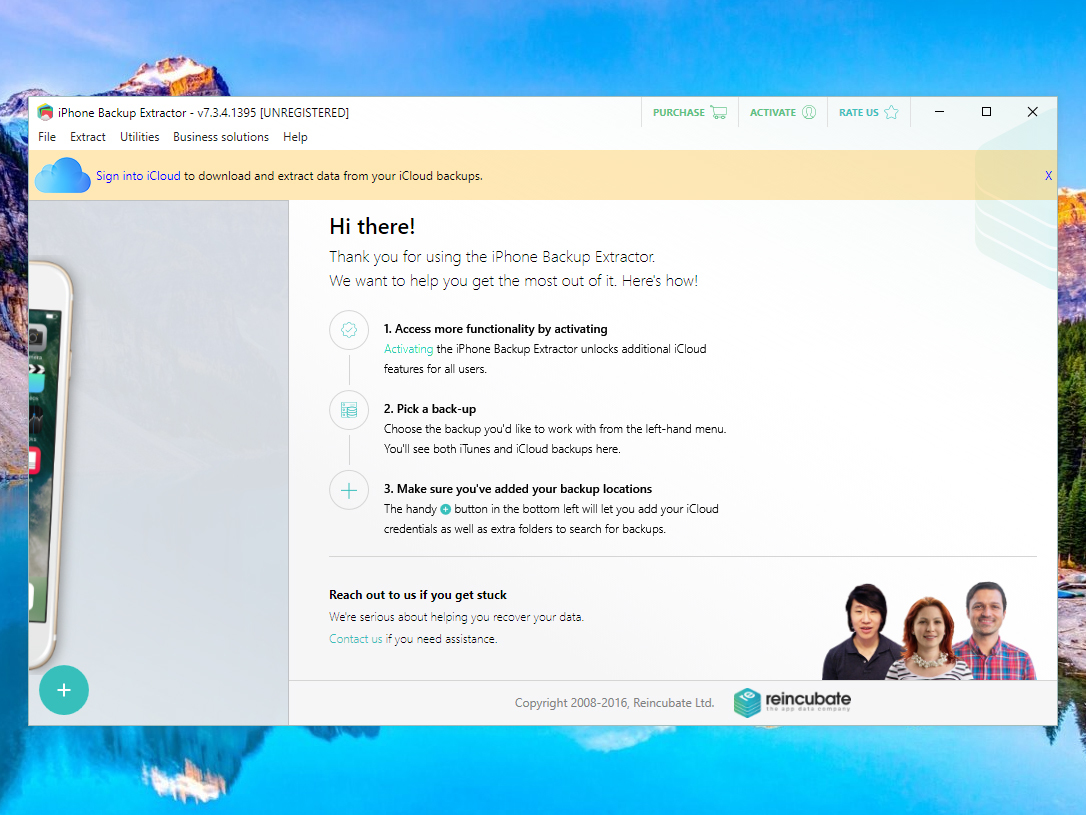1086x815 pixels.
Task: Click the Reincubate logo in footer
Action: pyautogui.click(x=792, y=702)
